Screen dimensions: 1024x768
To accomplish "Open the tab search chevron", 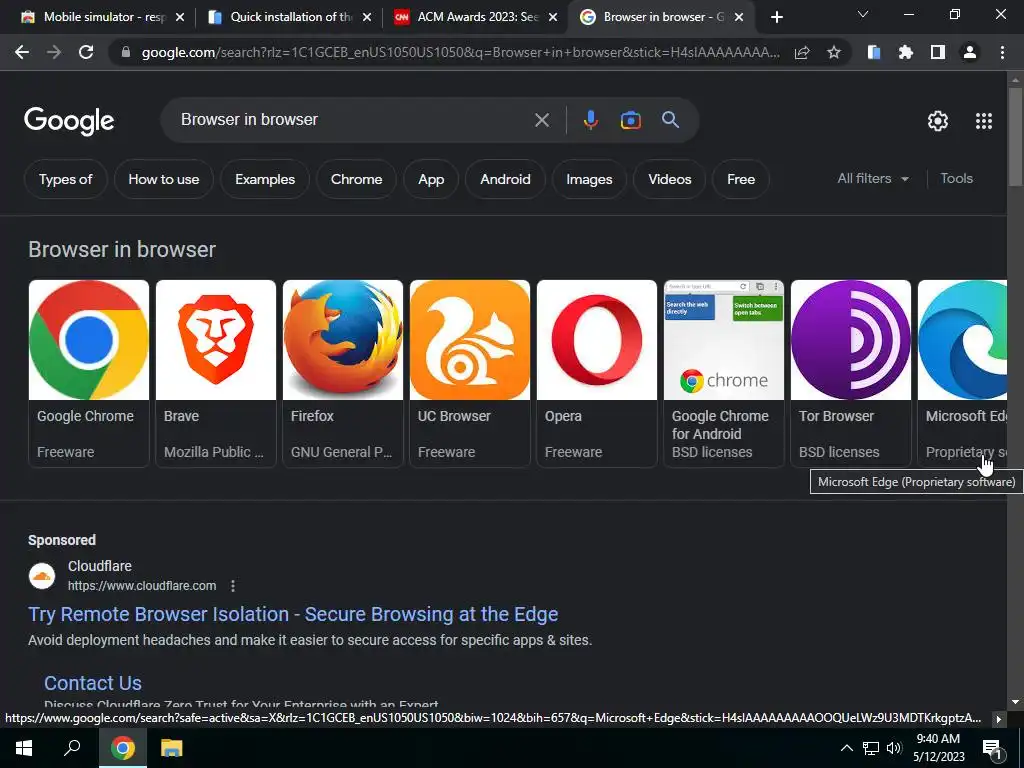I will pyautogui.click(x=862, y=14).
